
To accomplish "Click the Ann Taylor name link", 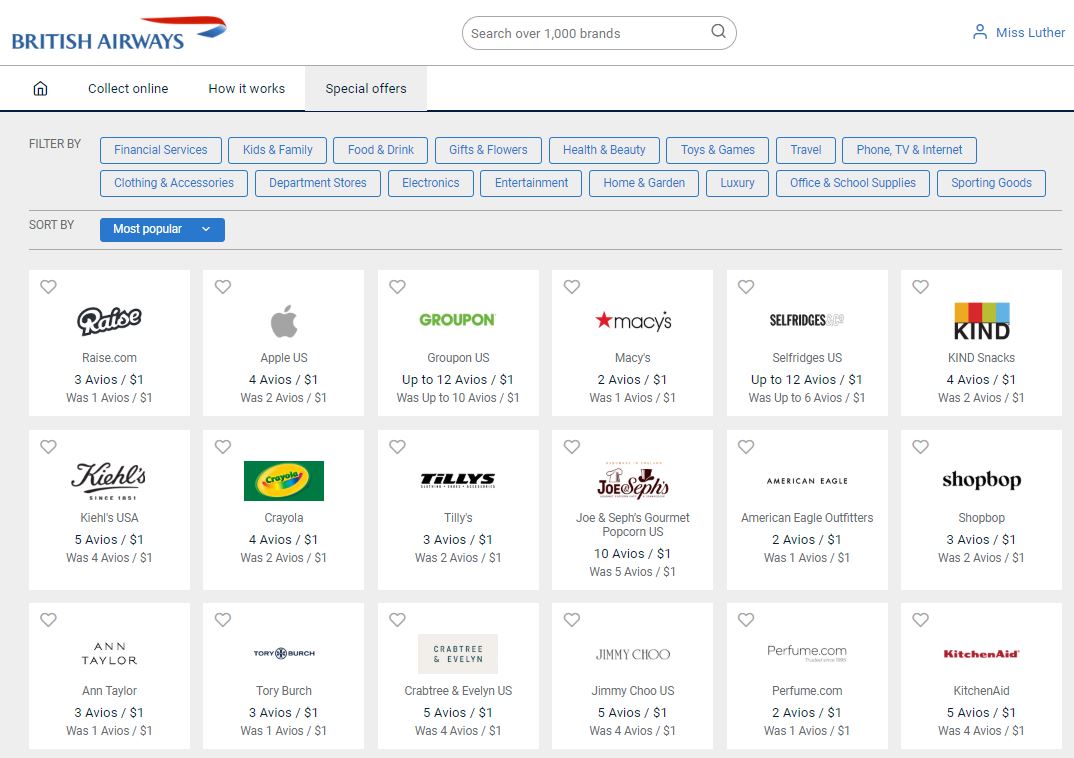I will click(110, 691).
